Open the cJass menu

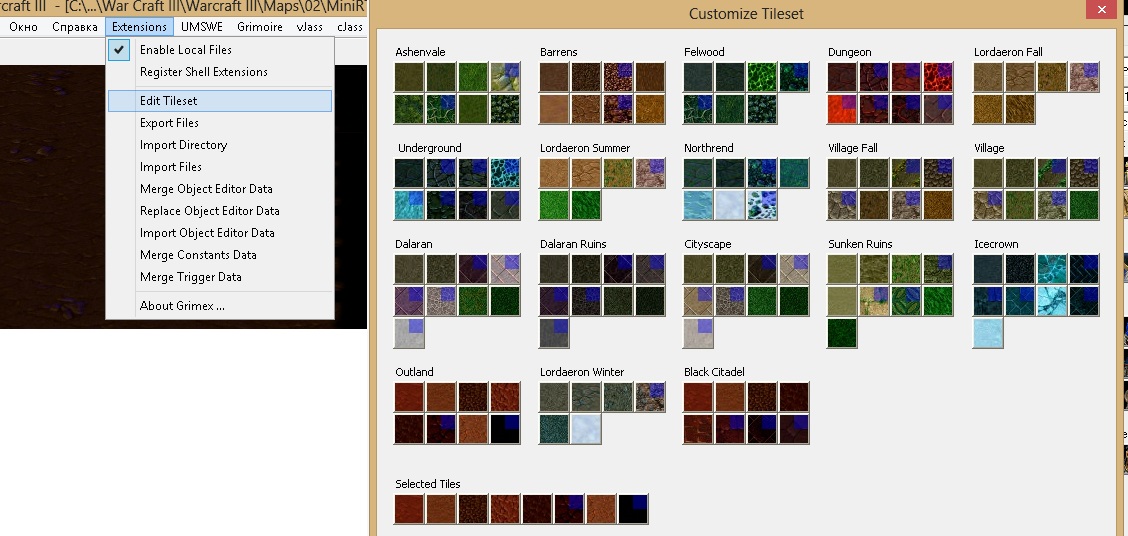[x=350, y=27]
